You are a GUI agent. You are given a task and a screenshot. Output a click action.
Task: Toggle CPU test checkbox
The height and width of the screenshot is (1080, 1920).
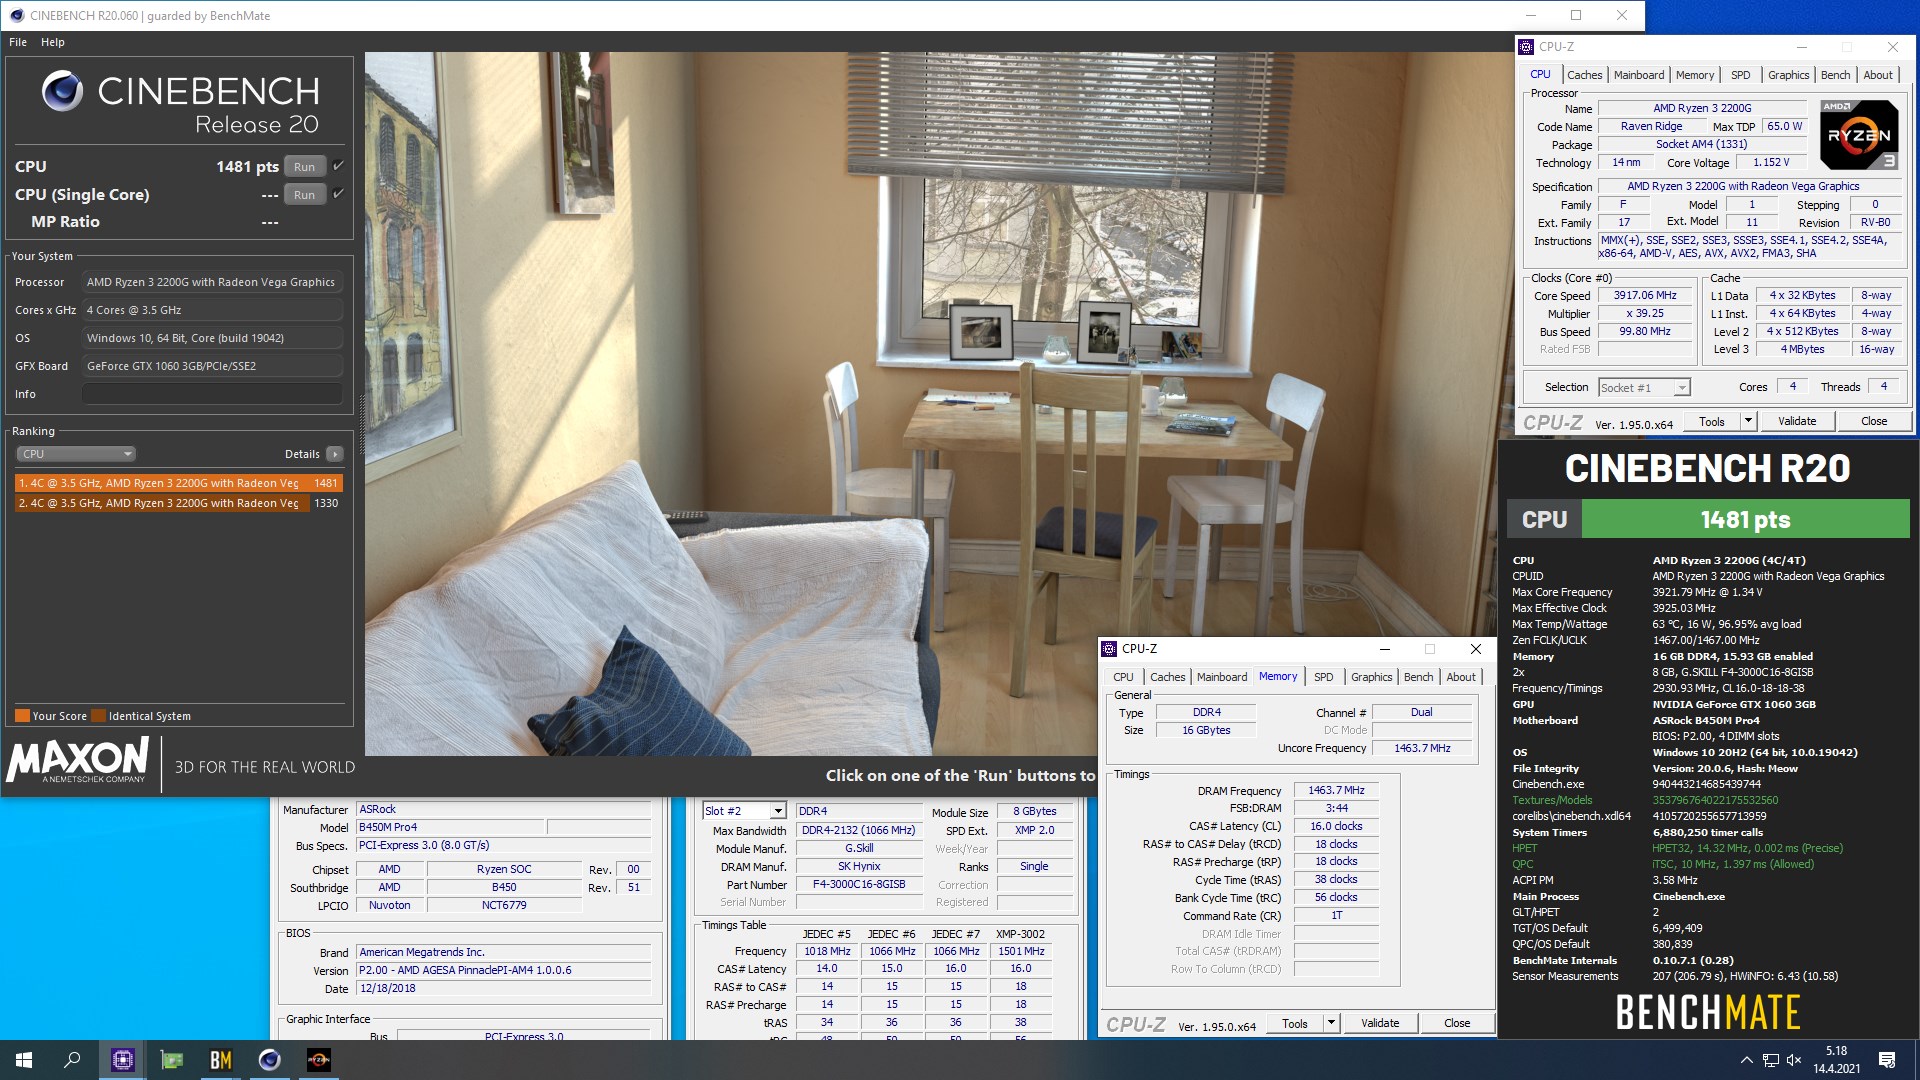[x=338, y=166]
